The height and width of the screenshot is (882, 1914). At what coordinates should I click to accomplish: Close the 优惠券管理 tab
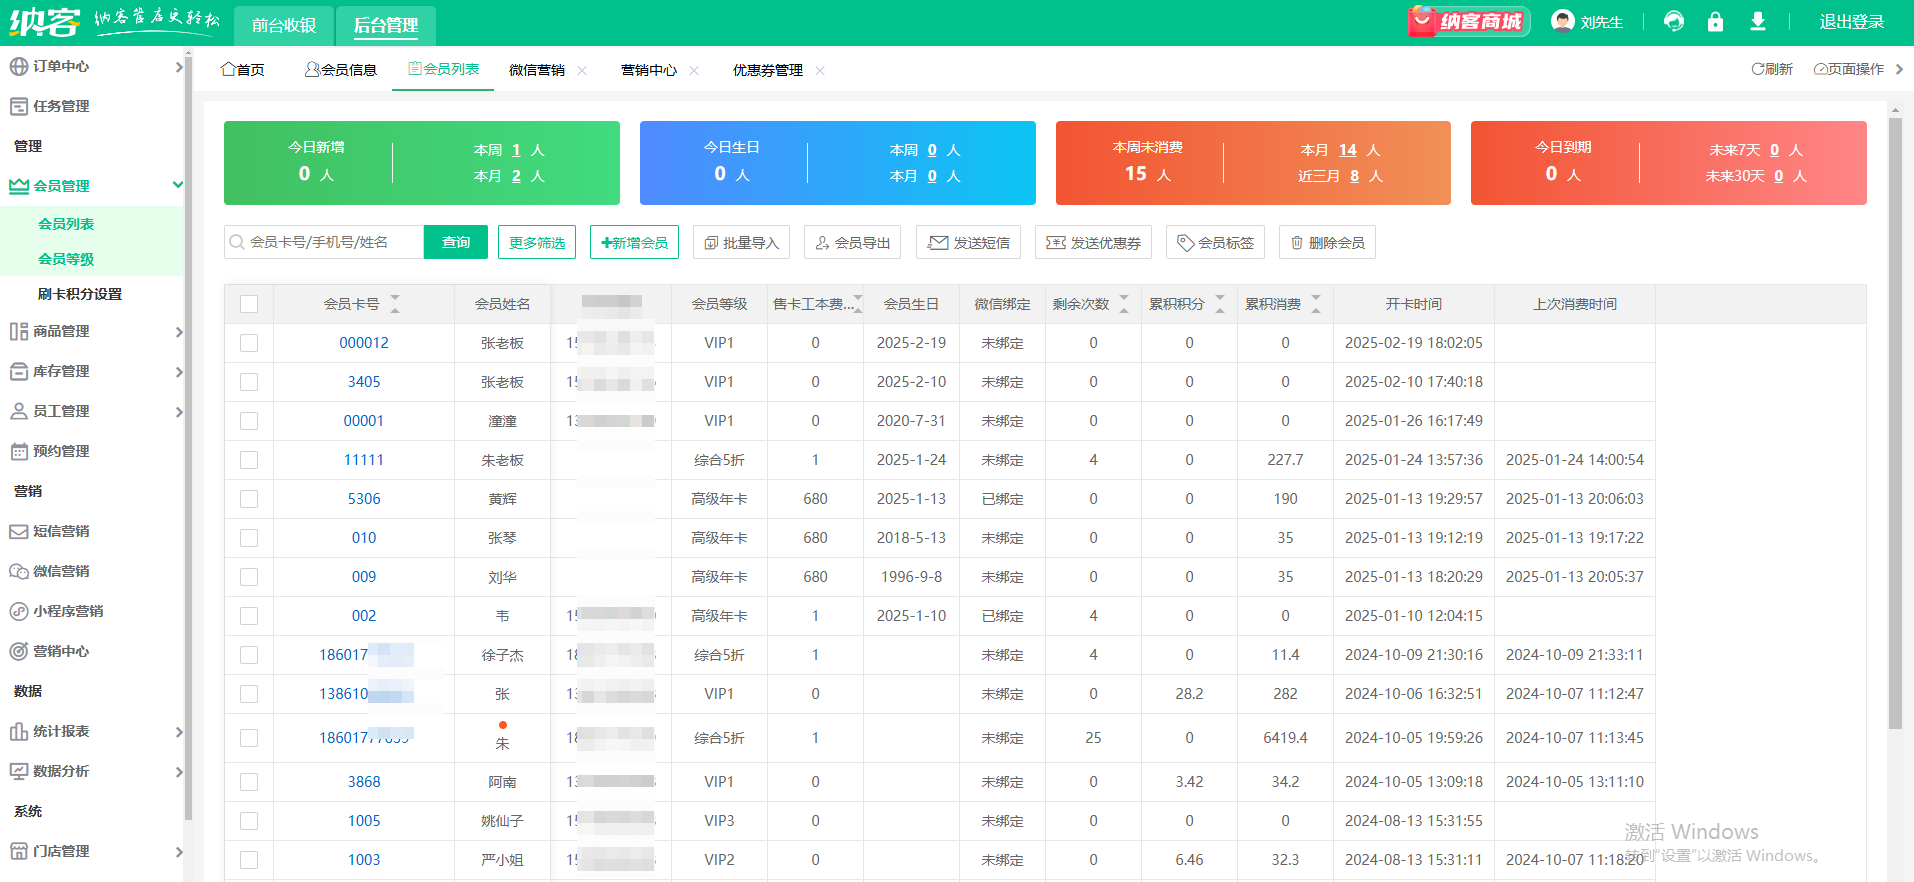[x=820, y=70]
